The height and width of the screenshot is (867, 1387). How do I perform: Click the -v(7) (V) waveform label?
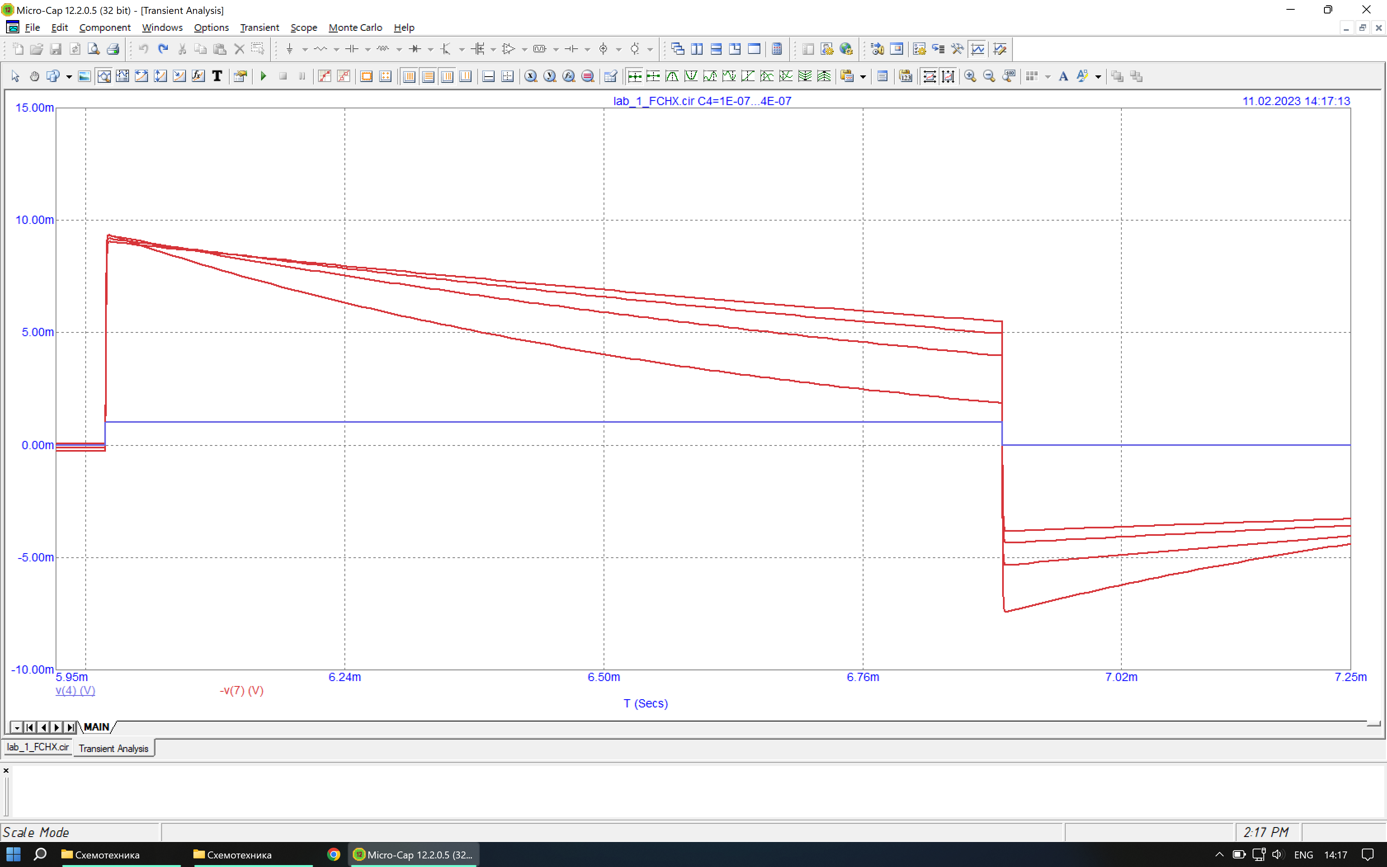[241, 690]
